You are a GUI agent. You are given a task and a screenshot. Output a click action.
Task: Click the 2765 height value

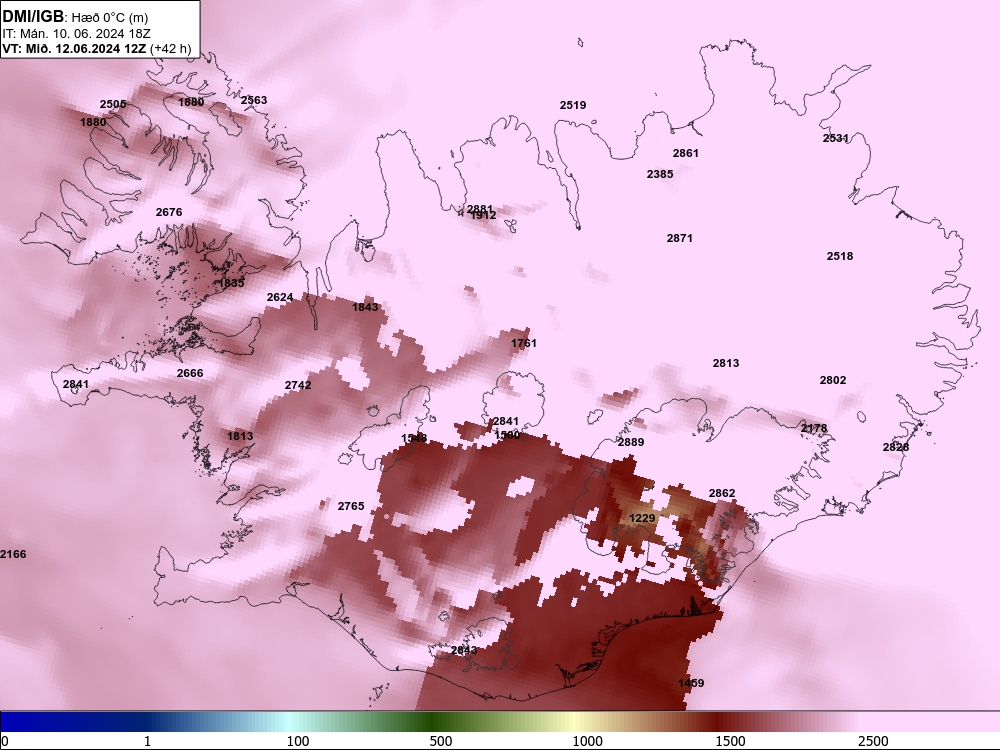(351, 506)
